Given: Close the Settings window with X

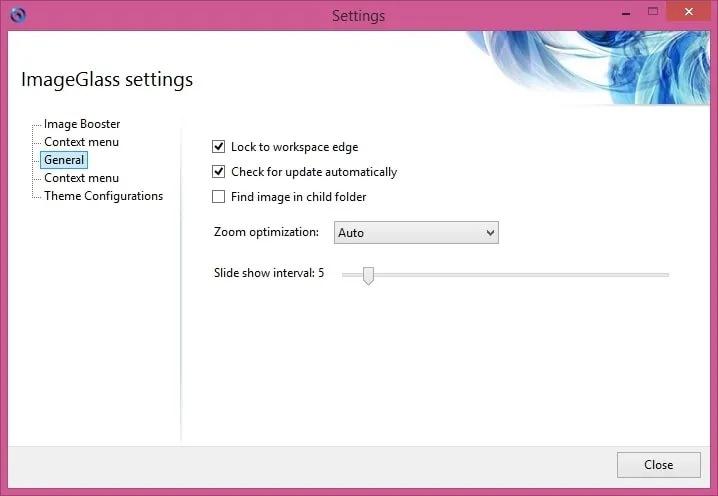Looking at the screenshot, I should (x=689, y=11).
